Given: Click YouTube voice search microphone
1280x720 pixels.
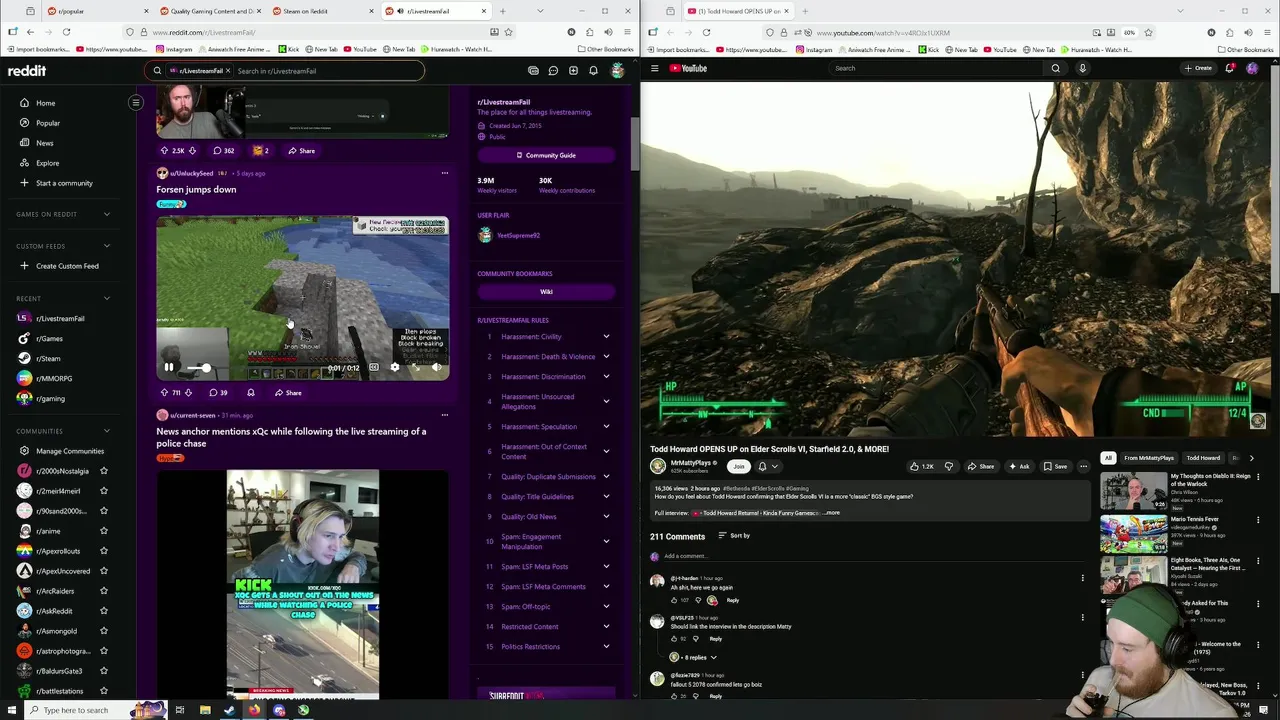Looking at the screenshot, I should click(1082, 68).
